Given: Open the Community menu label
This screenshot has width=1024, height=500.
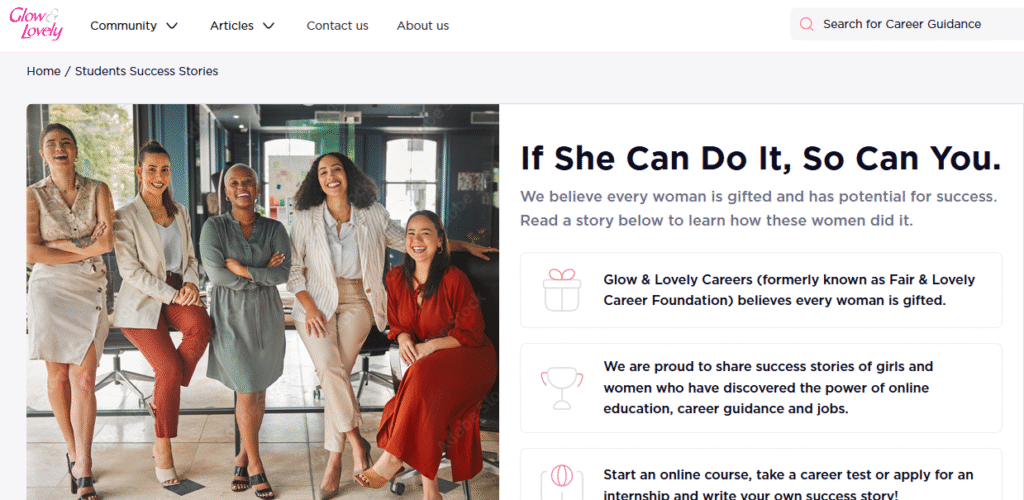Looking at the screenshot, I should tap(123, 26).
